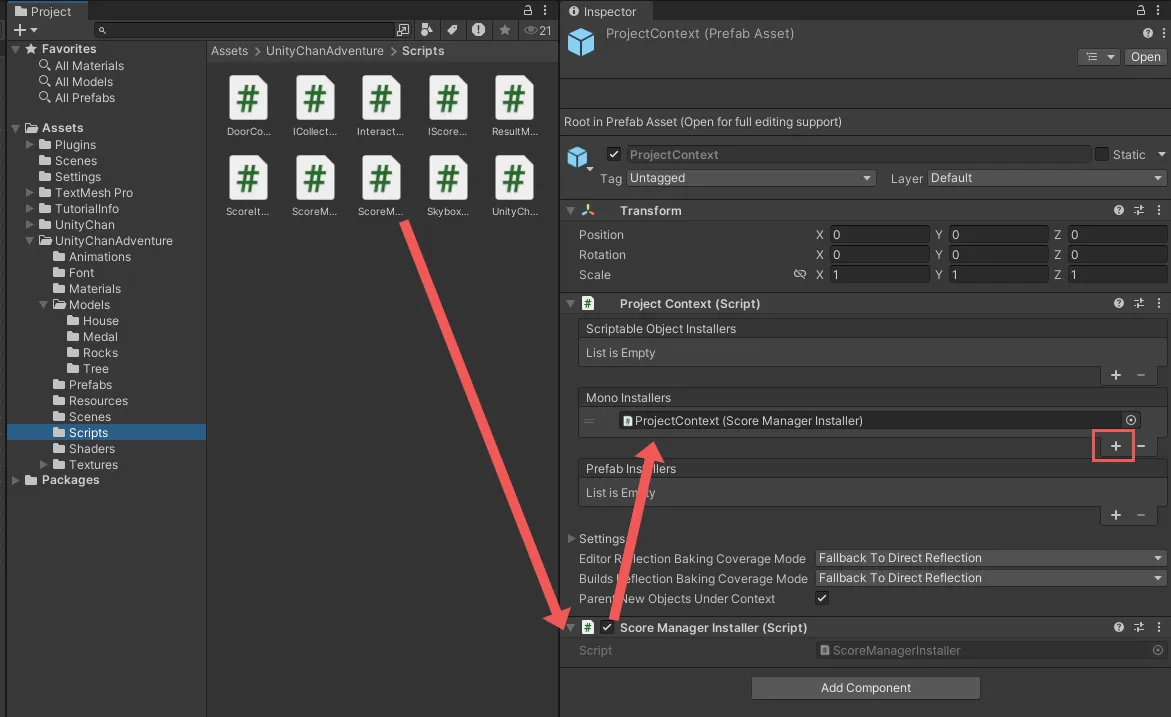Click the Search by Type filter icon

428,30
